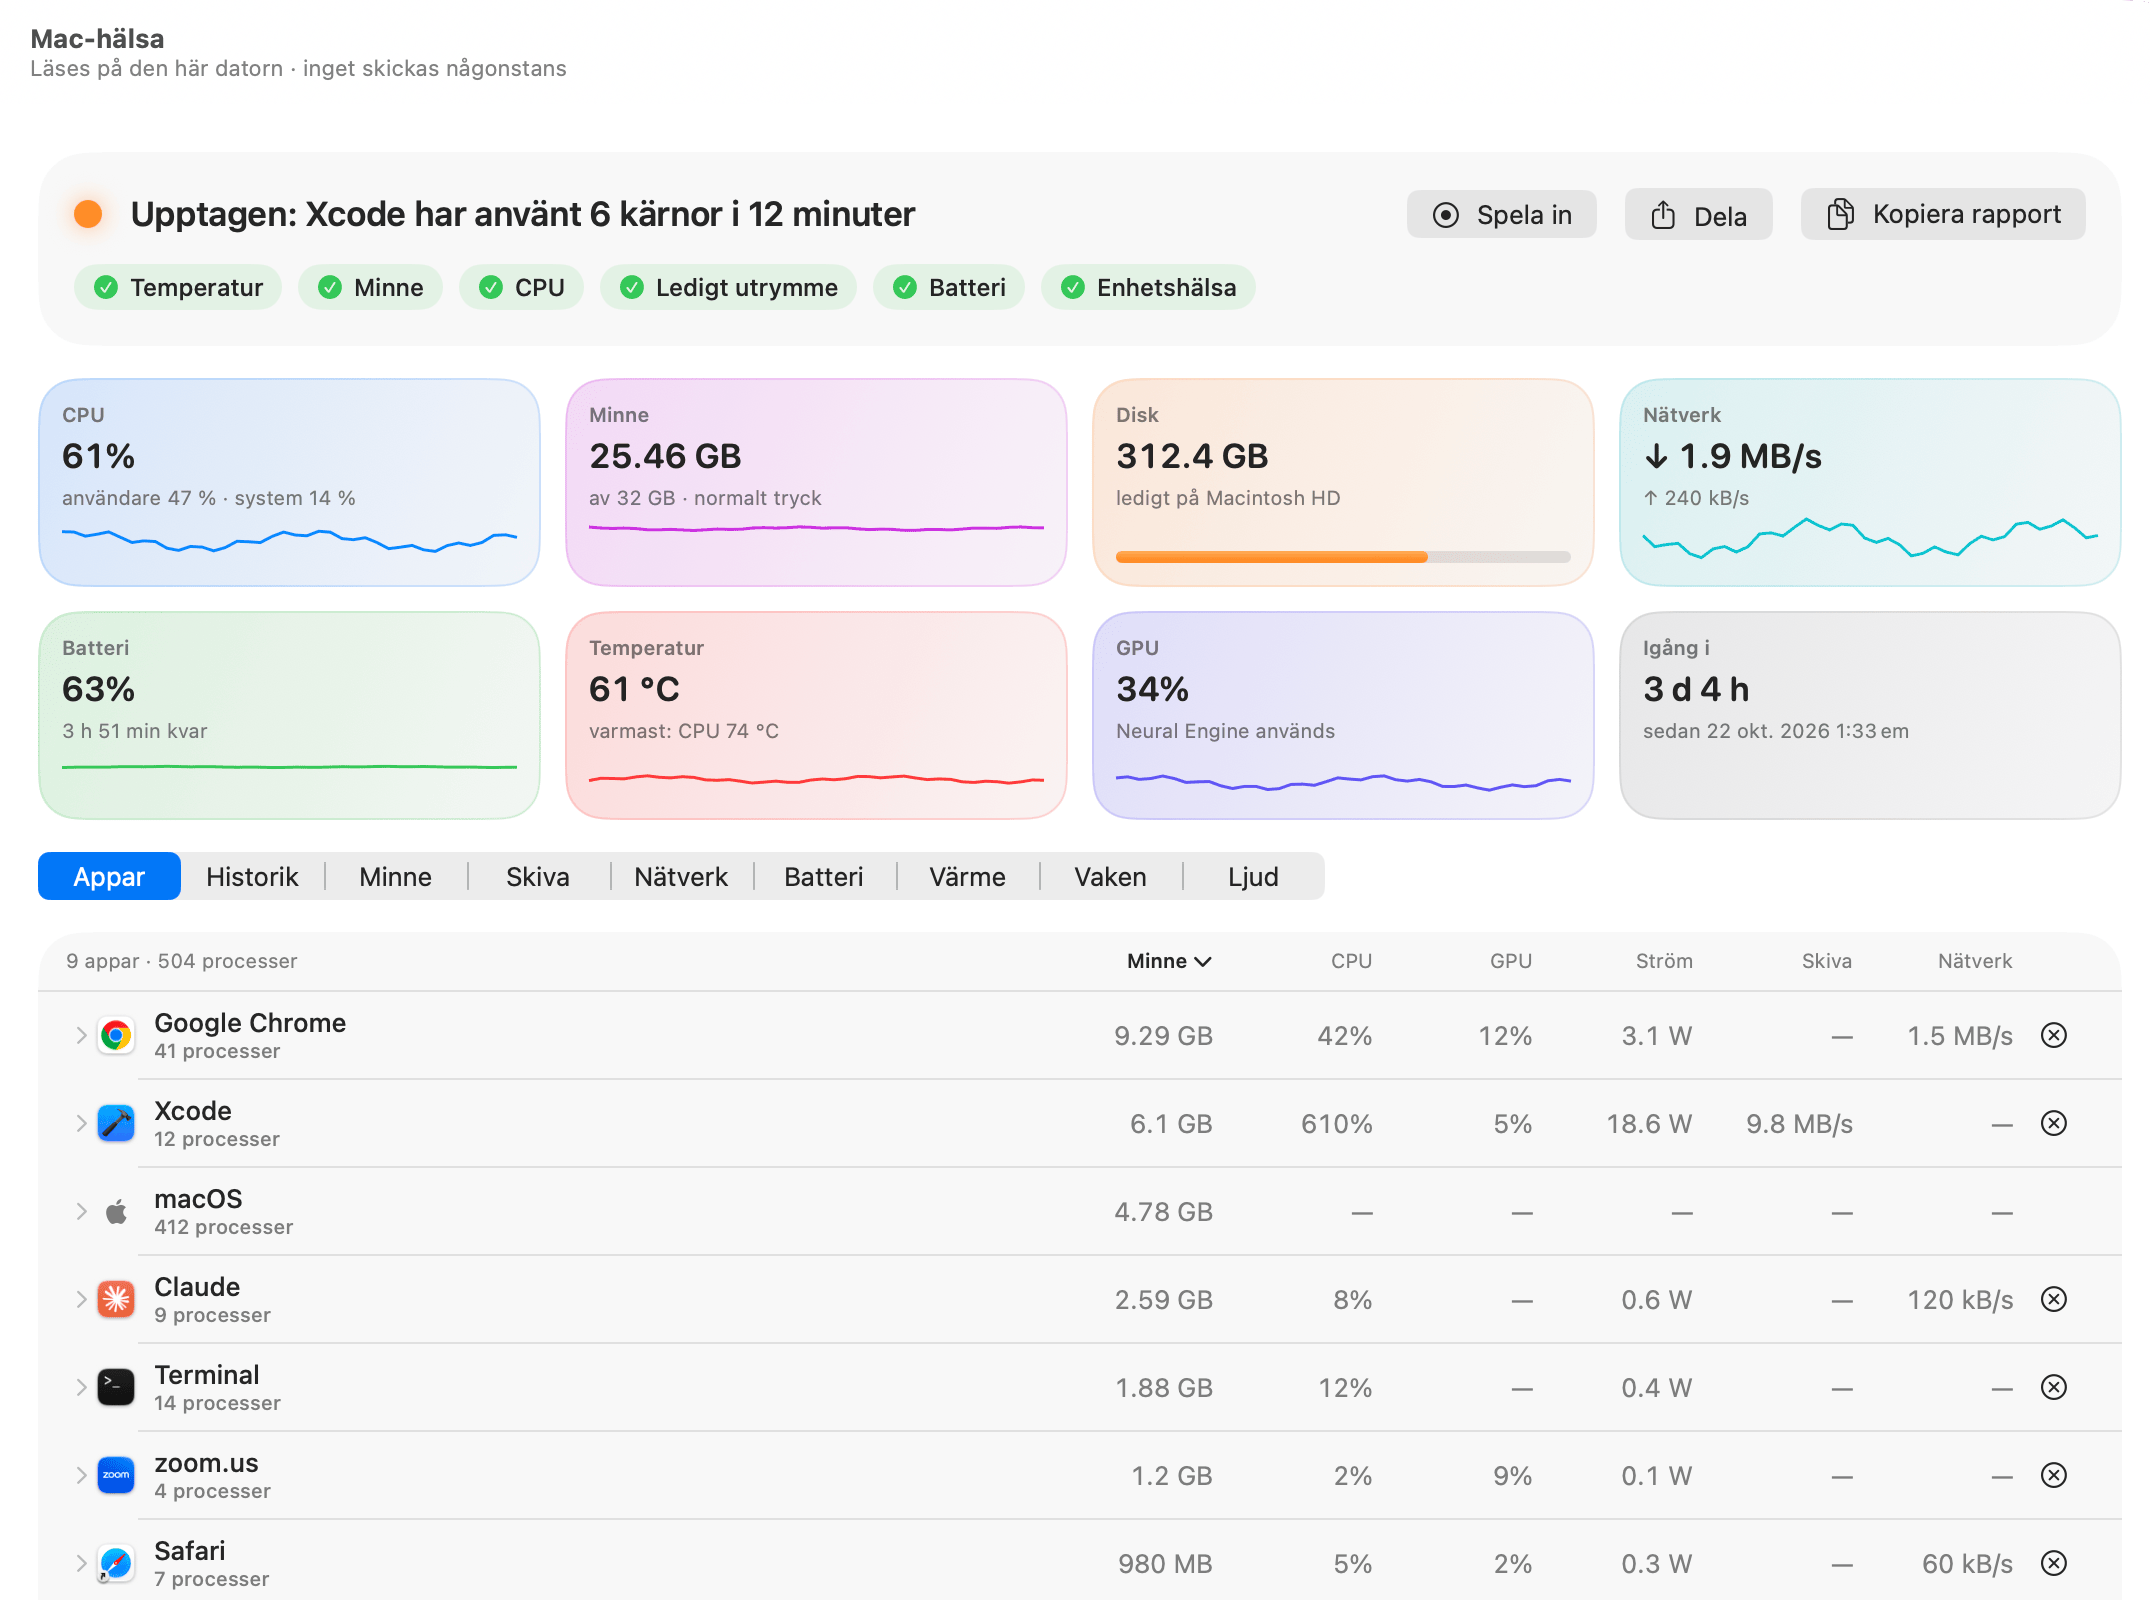This screenshot has height=1600, width=2150.
Task: Click the Safari compass icon
Action: pyautogui.click(x=116, y=1564)
